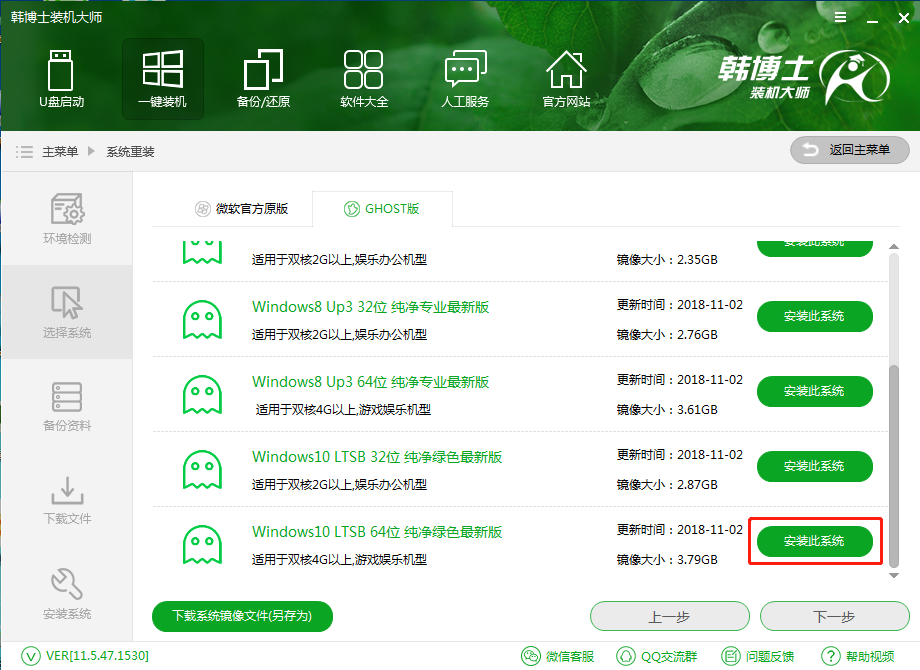Launch 人工服务 customer support
920x670 pixels.
click(x=465, y=79)
